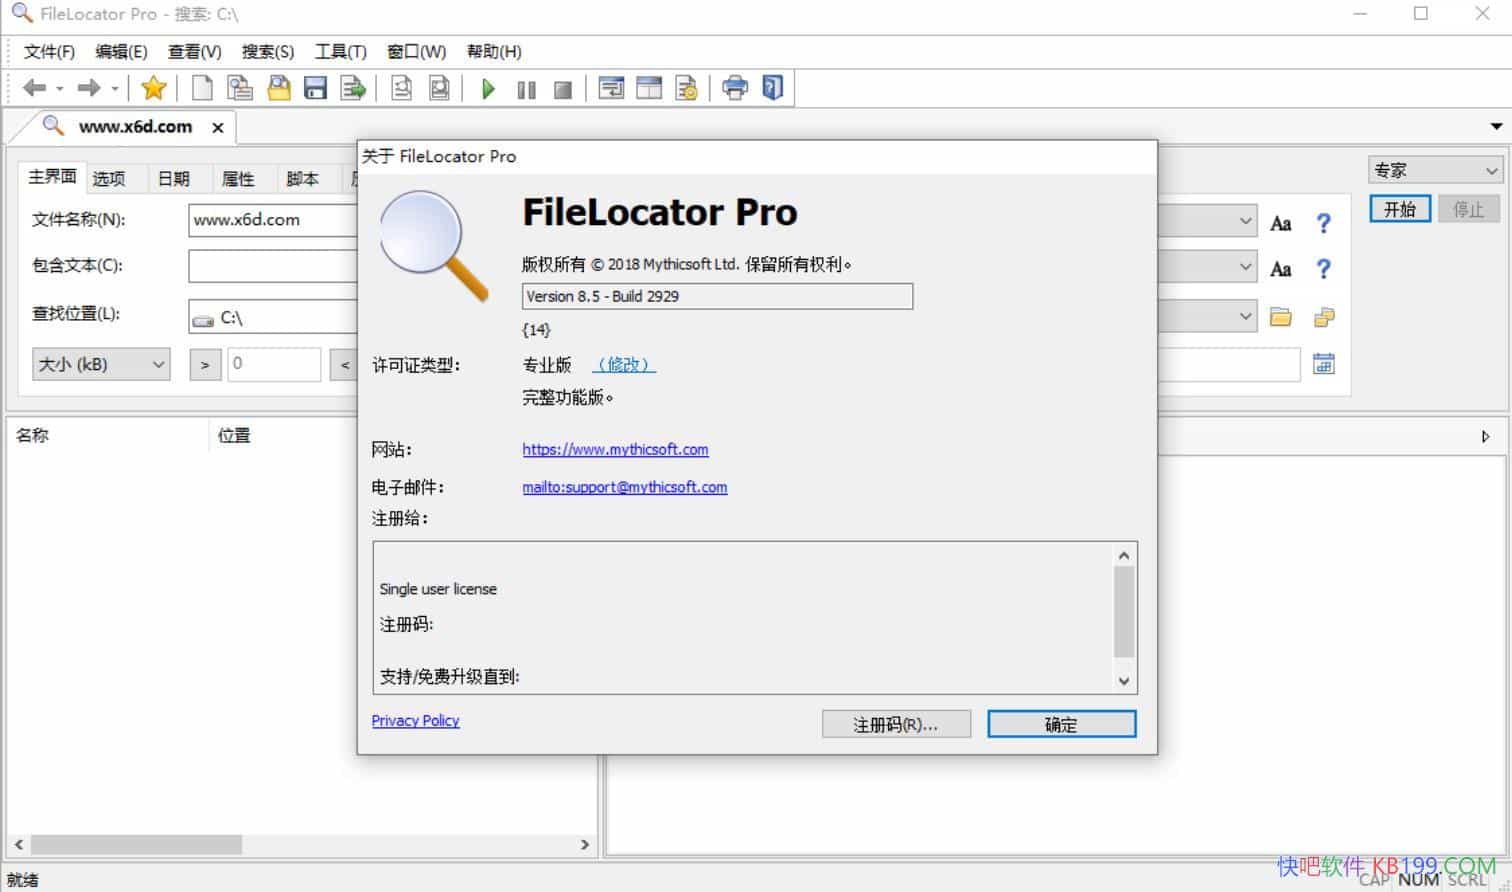The height and width of the screenshot is (892, 1512).
Task: Pause the current search
Action: click(x=525, y=88)
